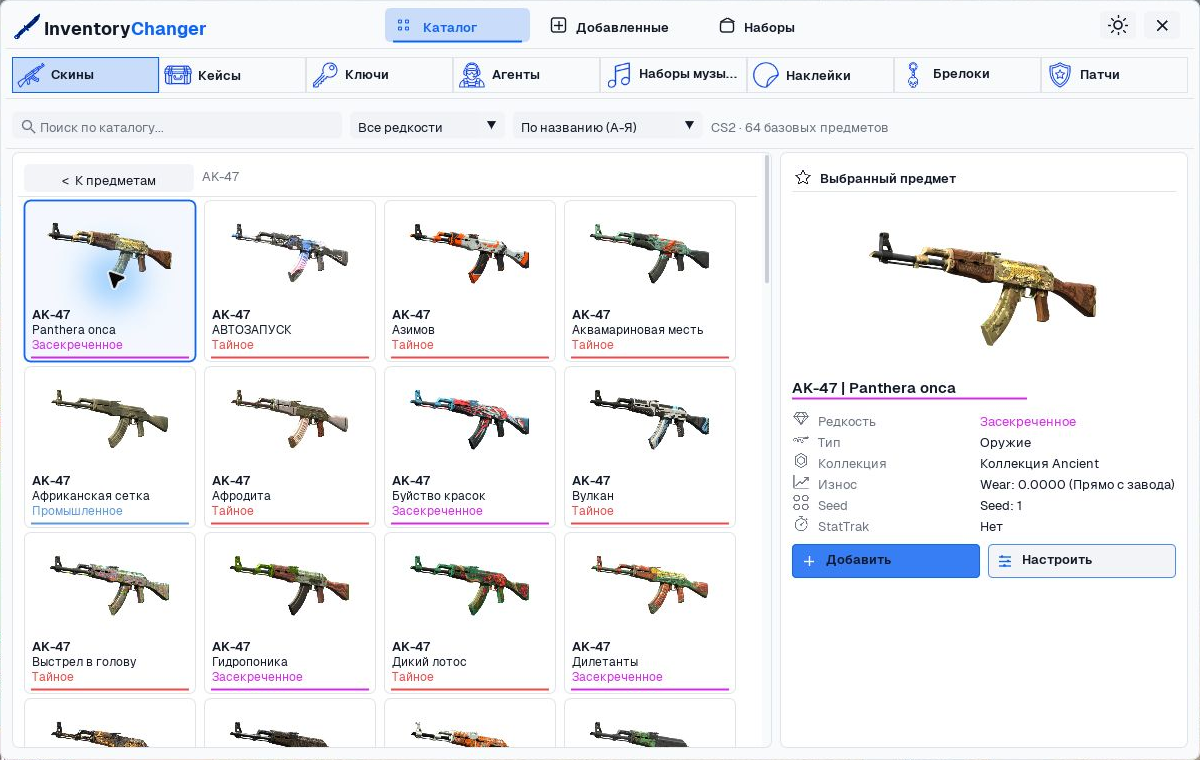Click the agent icon on Агенты
1200x760 pixels.
click(x=472, y=75)
